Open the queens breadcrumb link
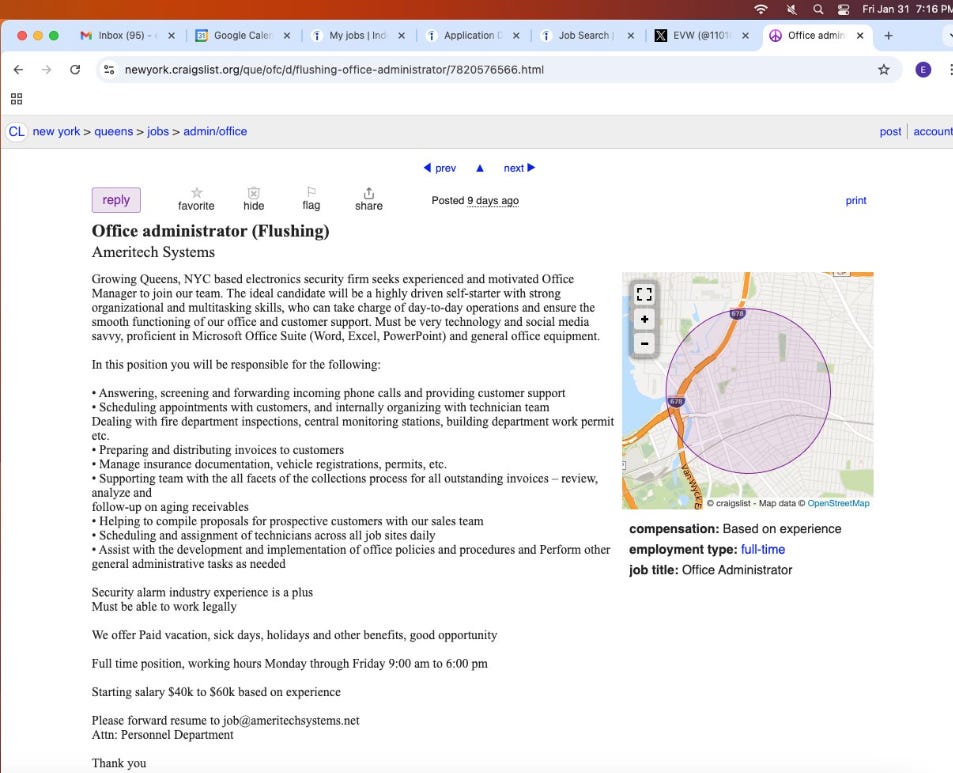The width and height of the screenshot is (953, 773). coord(114,131)
